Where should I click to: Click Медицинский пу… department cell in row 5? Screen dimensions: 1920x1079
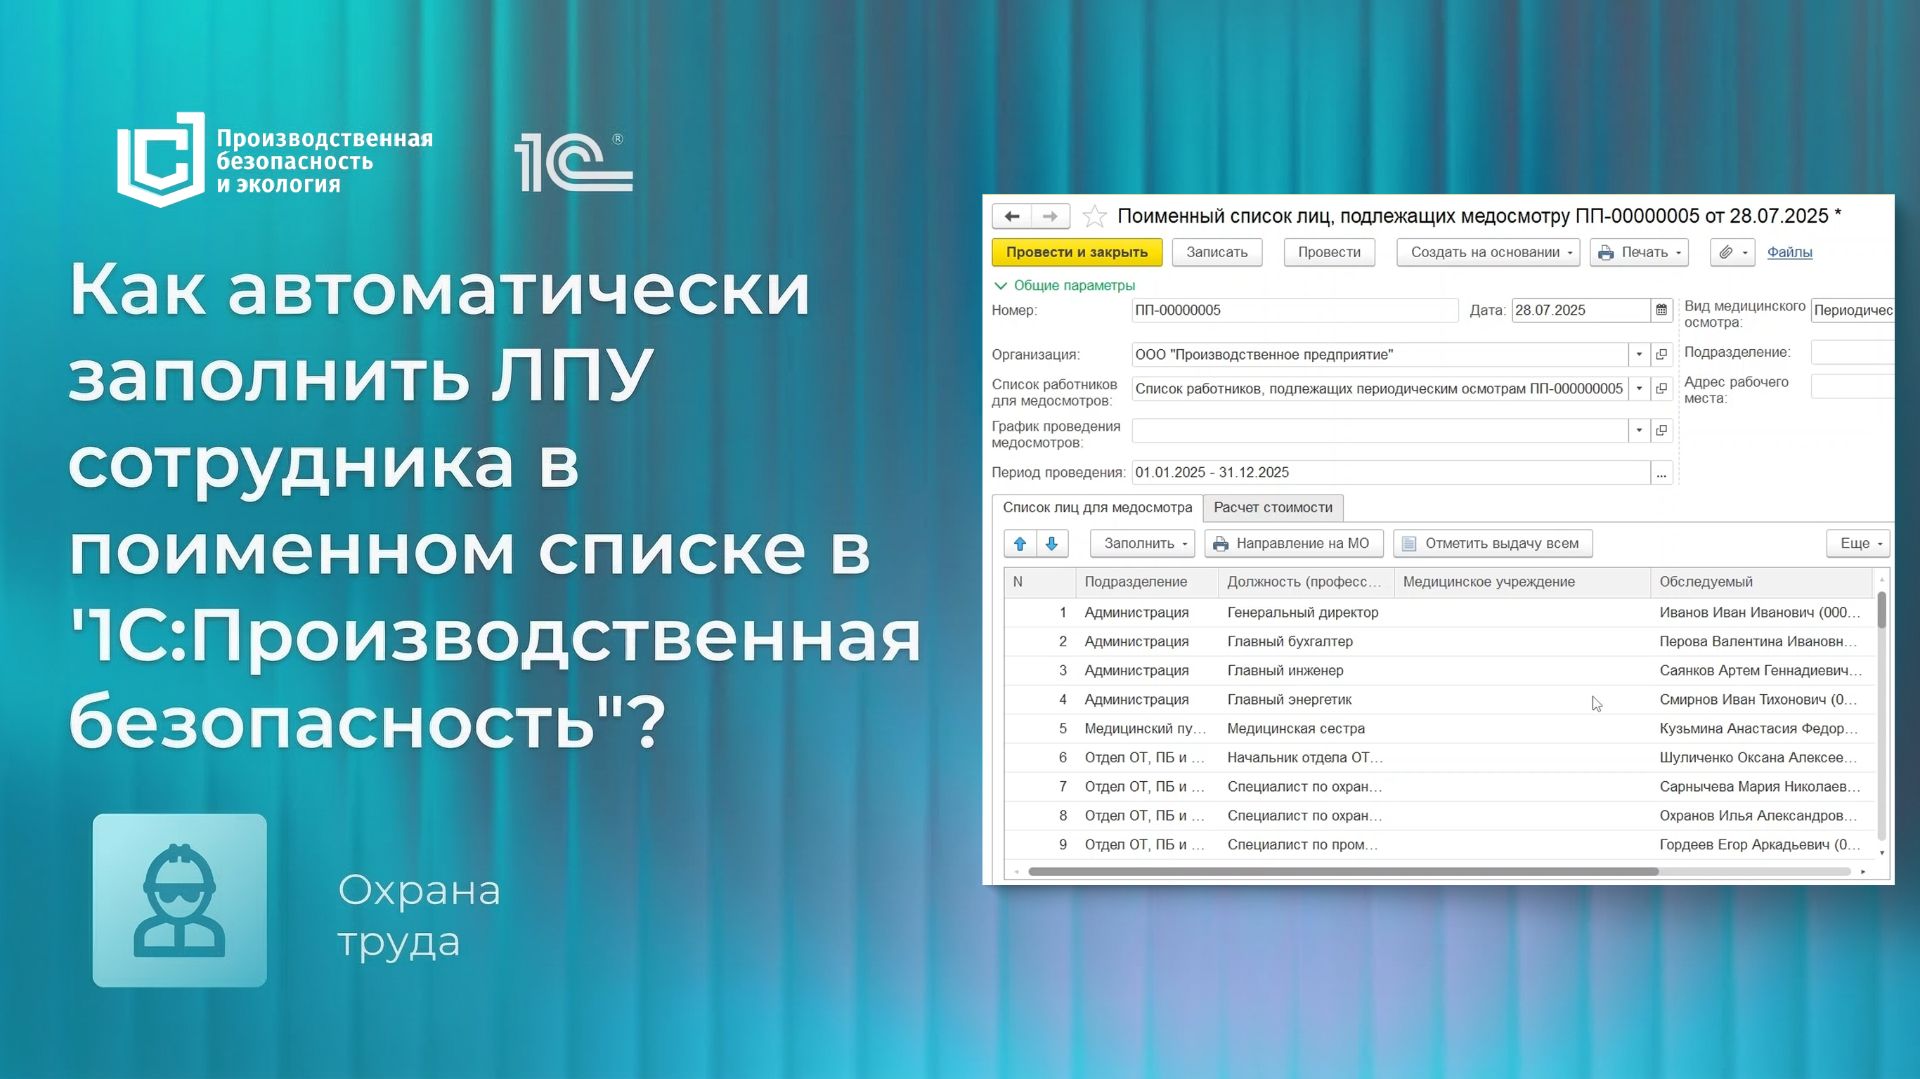pos(1147,728)
